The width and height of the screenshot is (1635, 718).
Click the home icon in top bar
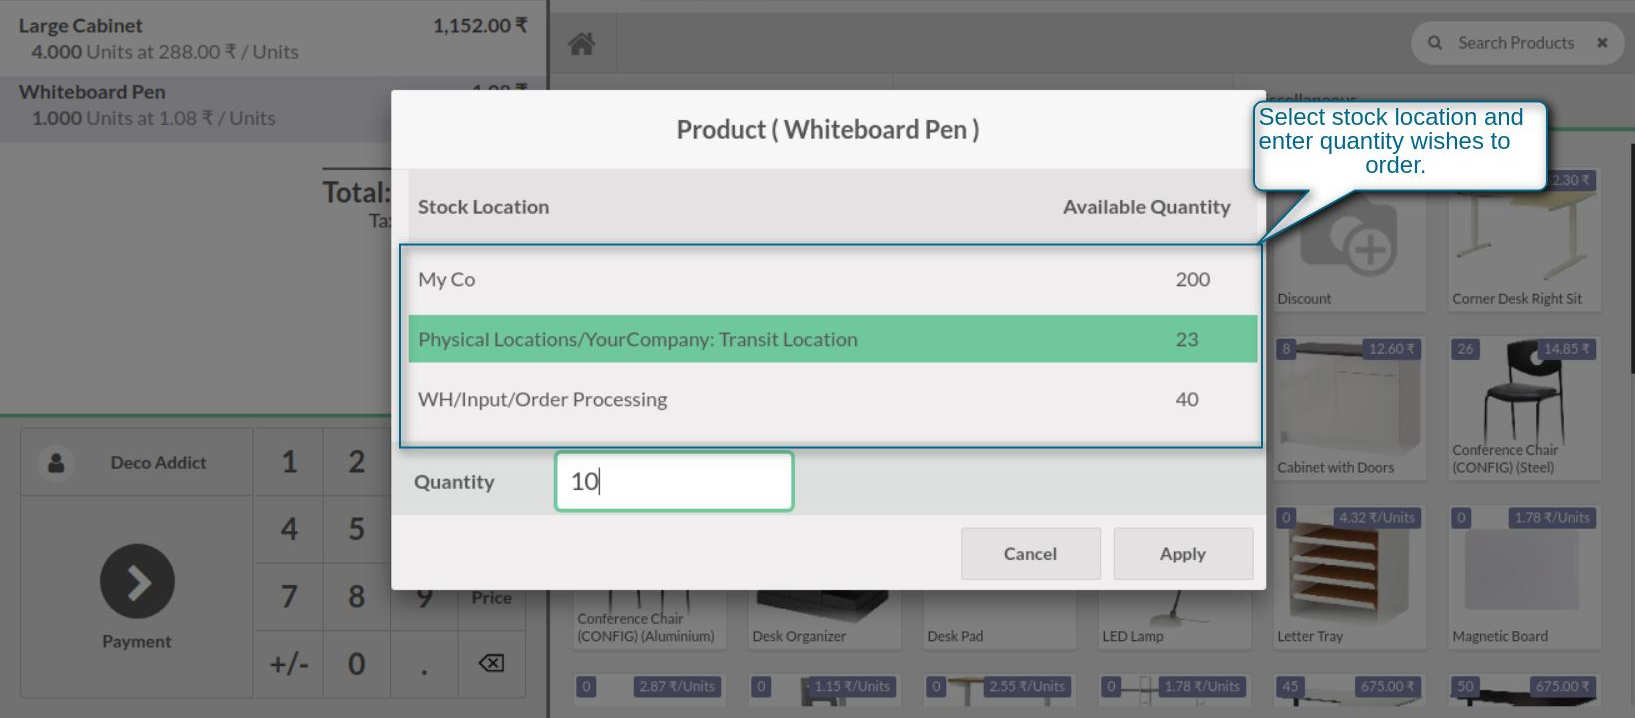[581, 44]
